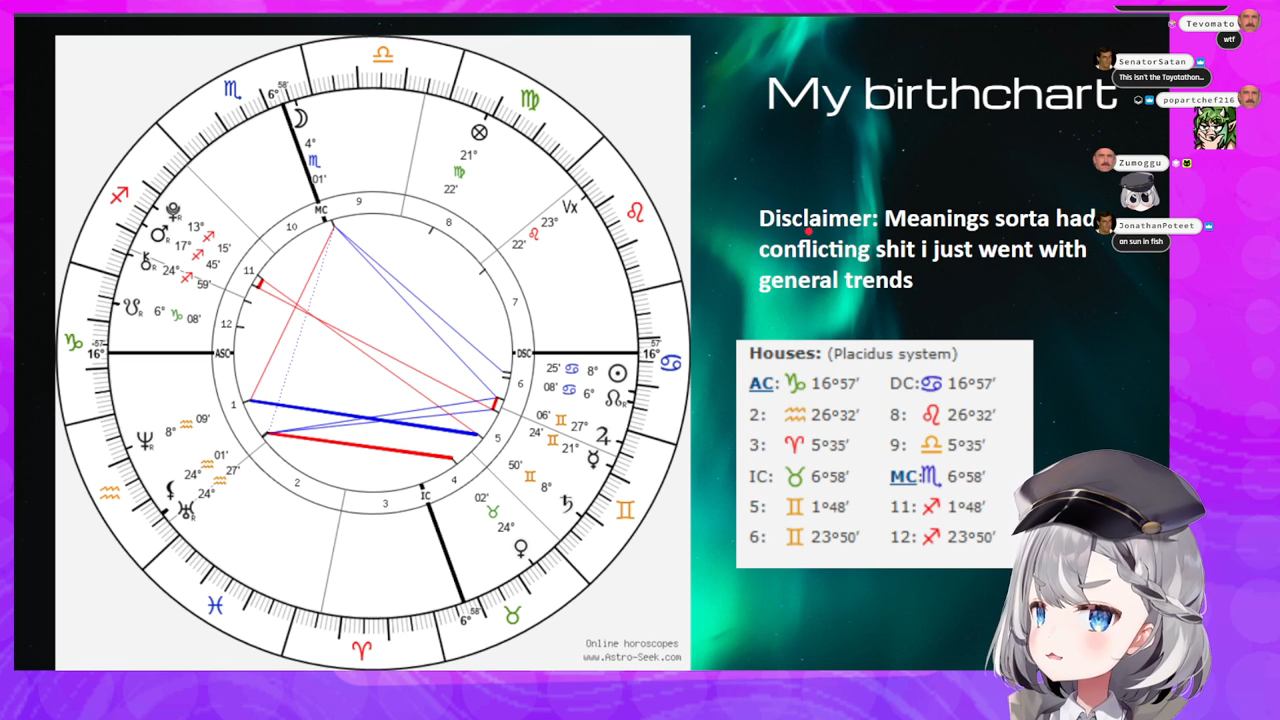Select the Gemini glyph on the outer wheel
Image resolution: width=1280 pixels, height=720 pixels.
point(625,510)
